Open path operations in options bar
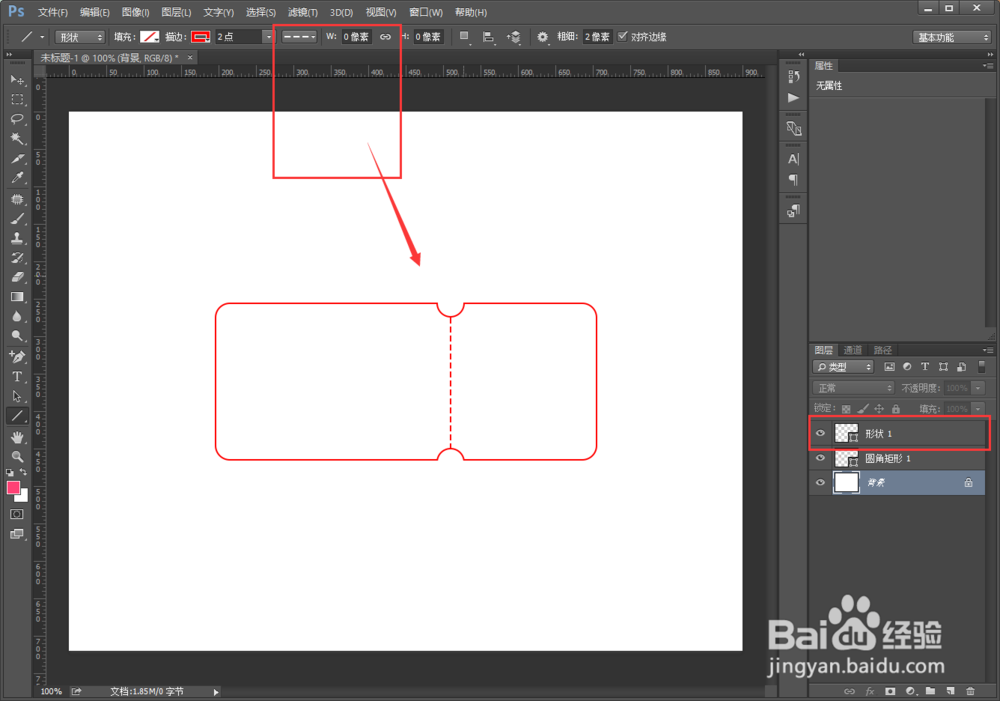 click(x=465, y=37)
